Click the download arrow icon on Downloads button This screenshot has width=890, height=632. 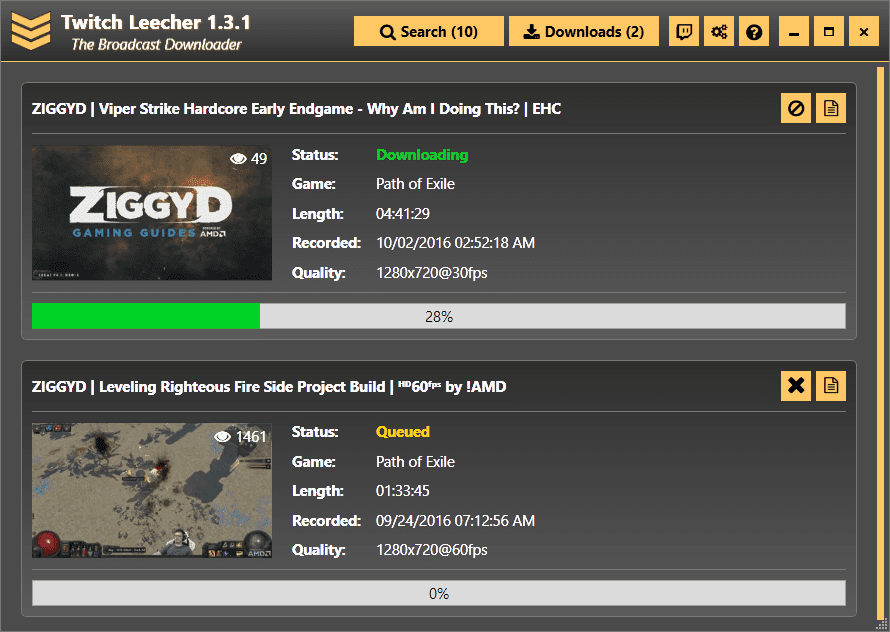pyautogui.click(x=530, y=31)
